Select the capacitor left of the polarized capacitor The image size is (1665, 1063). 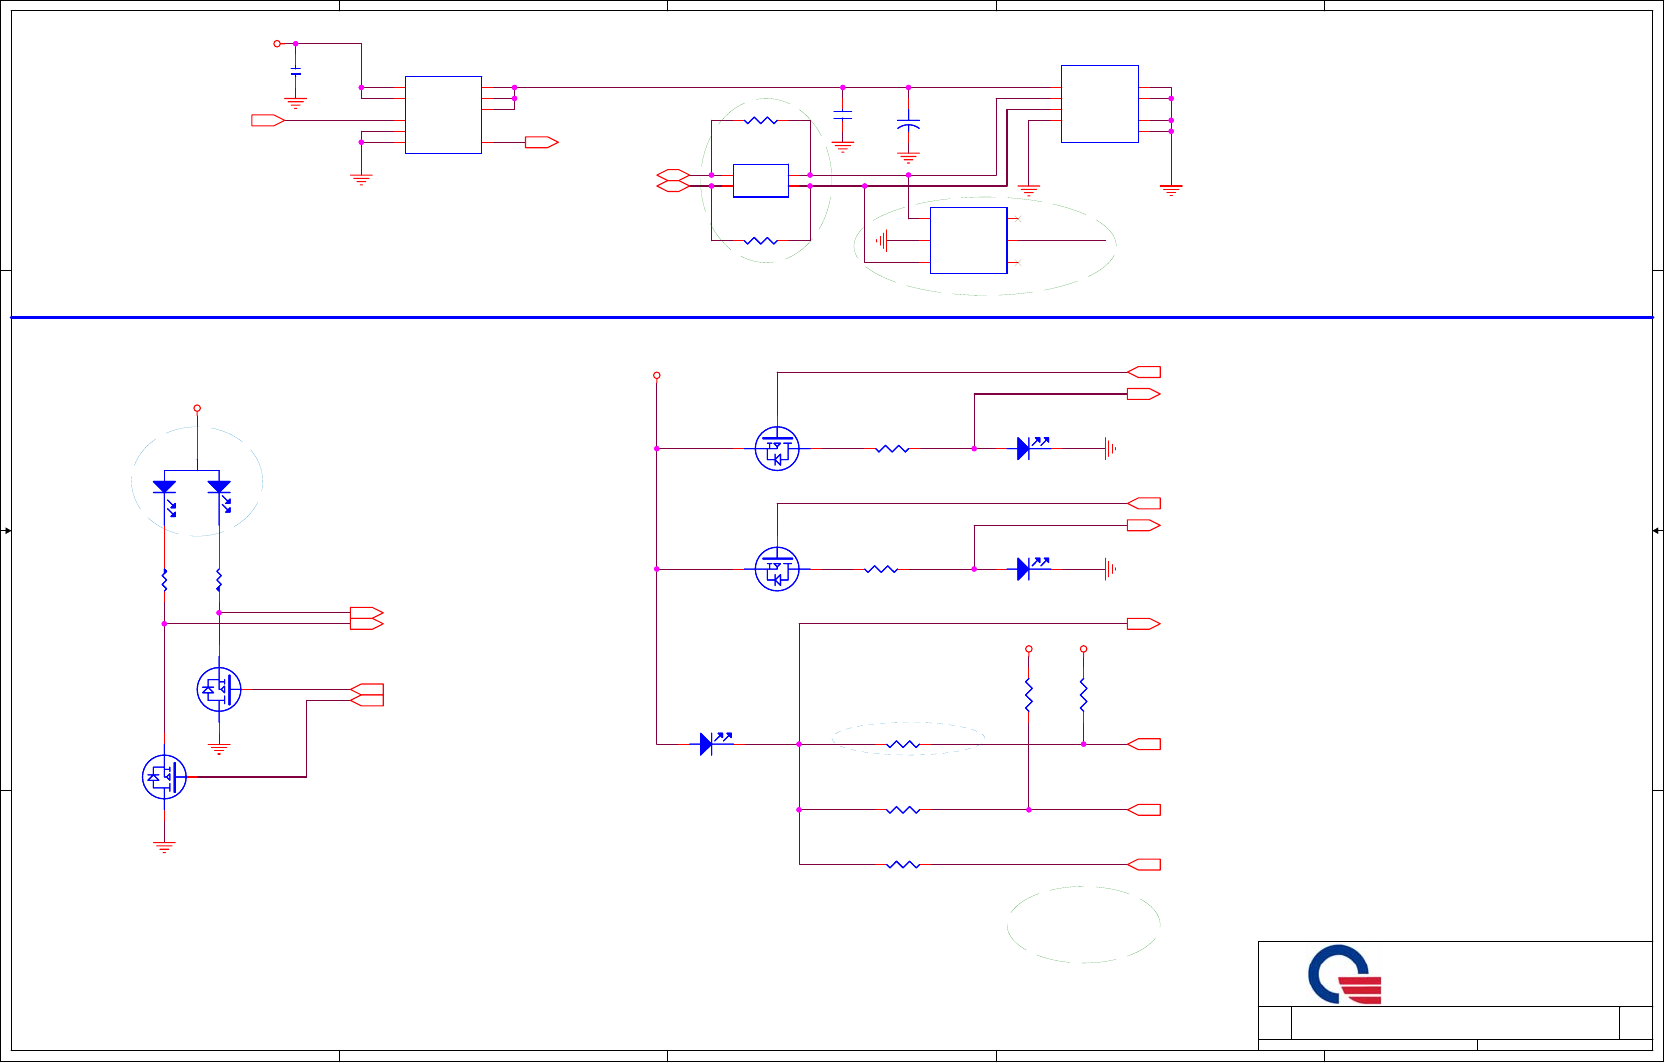(843, 115)
